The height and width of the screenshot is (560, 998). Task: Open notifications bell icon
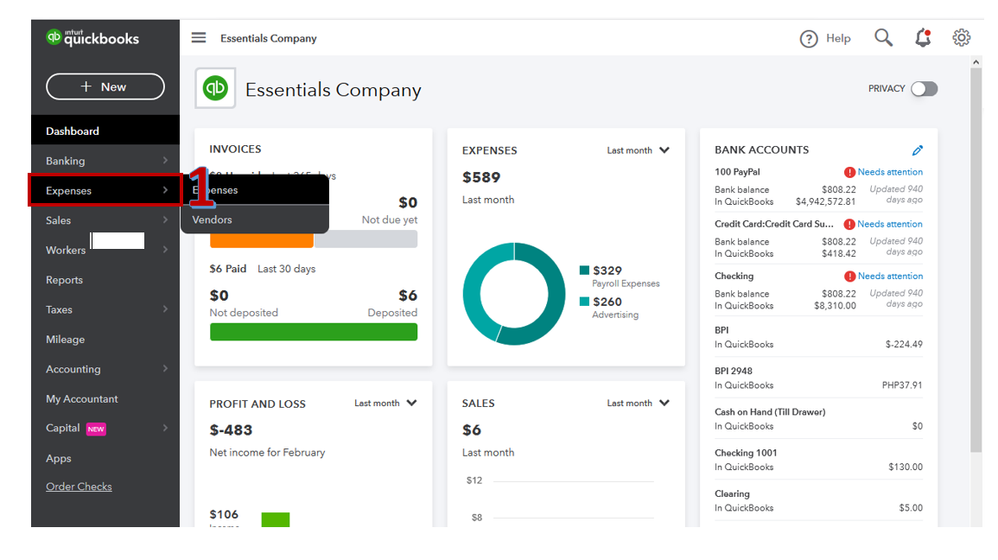click(923, 38)
